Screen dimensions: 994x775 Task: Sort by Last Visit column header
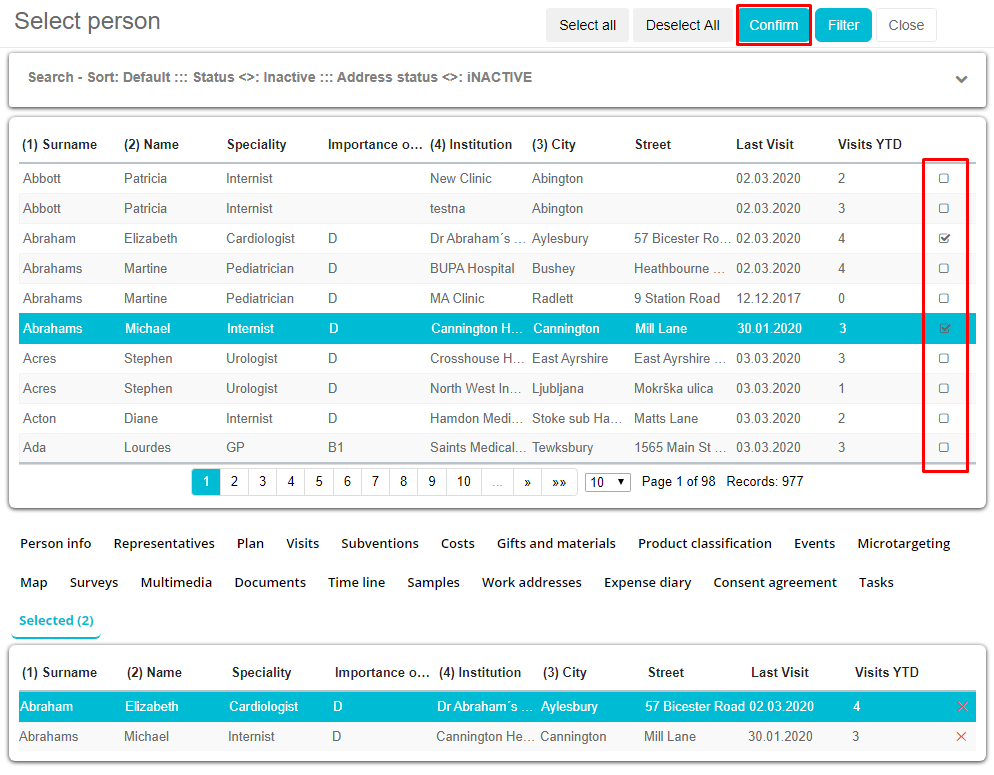point(764,145)
